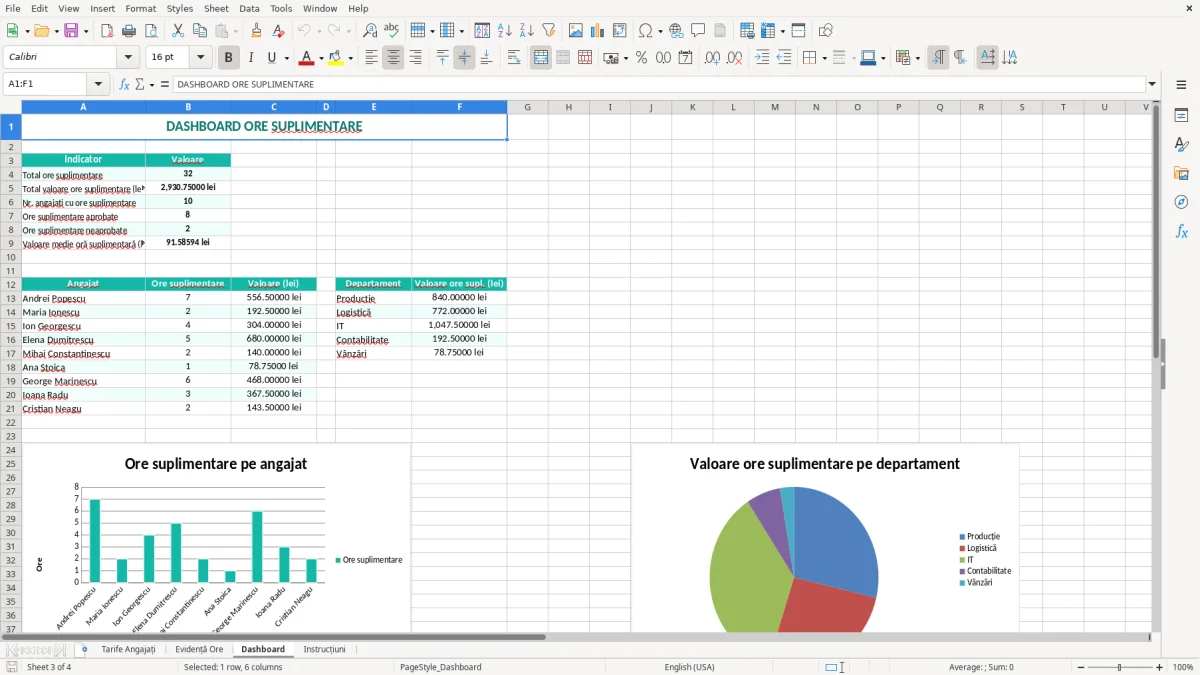Insert comment speech bubble icon
The width and height of the screenshot is (1200, 675).
[x=698, y=31]
